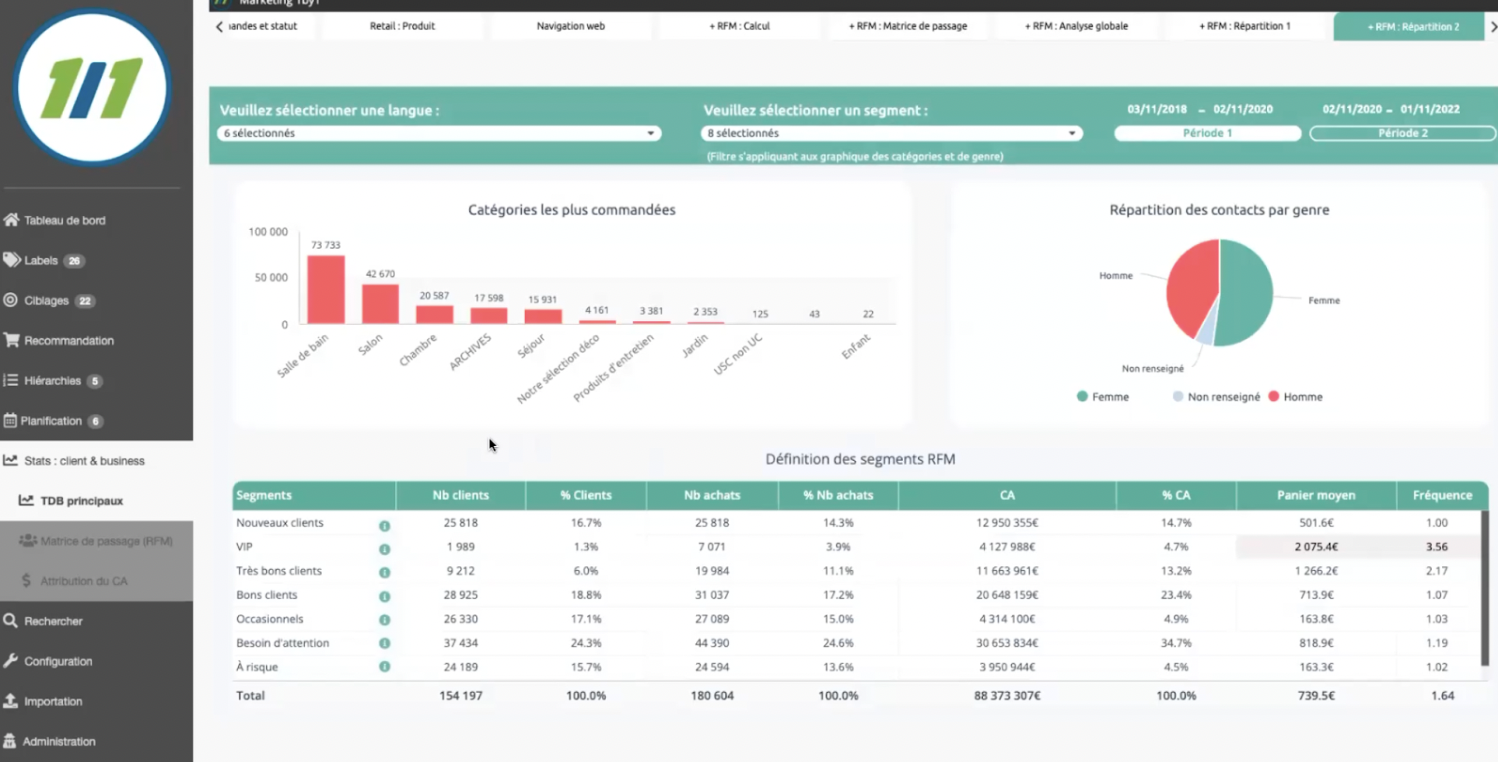The height and width of the screenshot is (762, 1498).
Task: Toggle Femme in the pie chart legend
Action: point(1102,397)
